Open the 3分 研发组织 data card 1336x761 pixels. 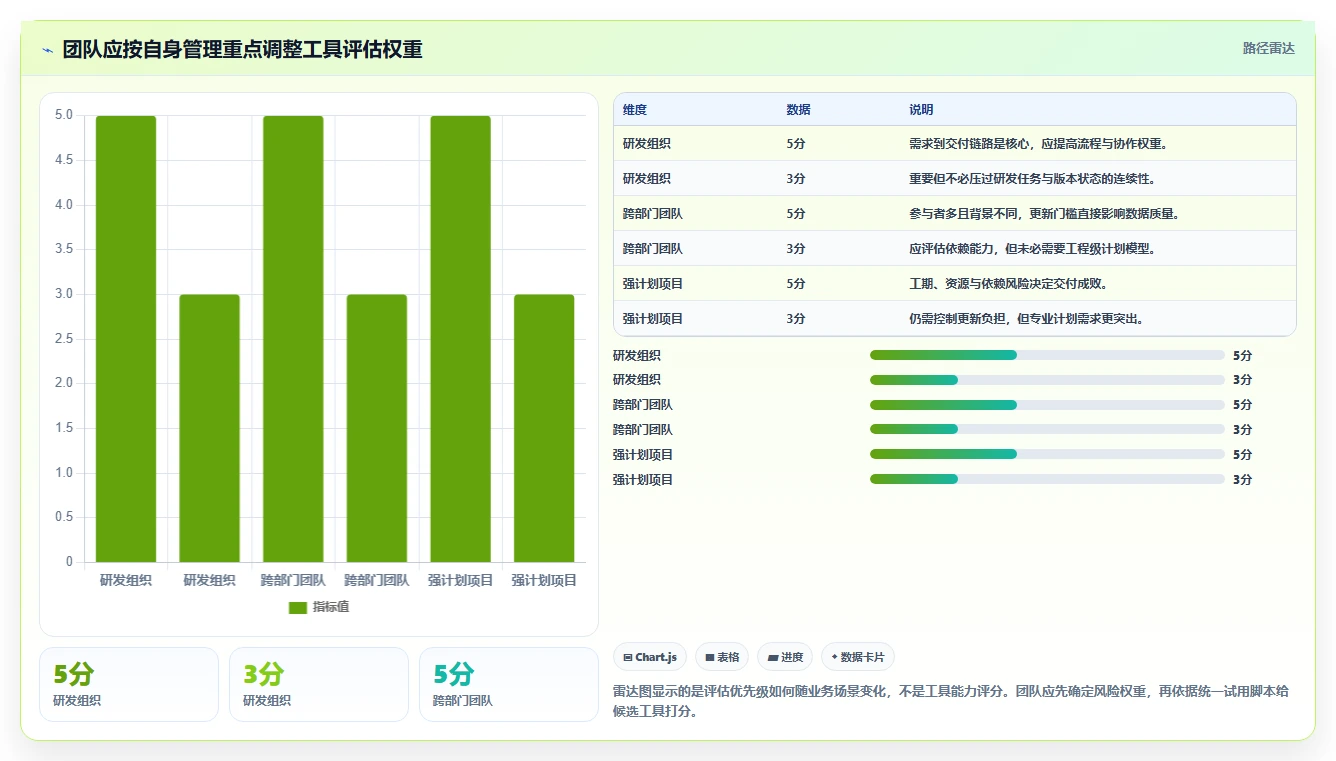(x=319, y=684)
